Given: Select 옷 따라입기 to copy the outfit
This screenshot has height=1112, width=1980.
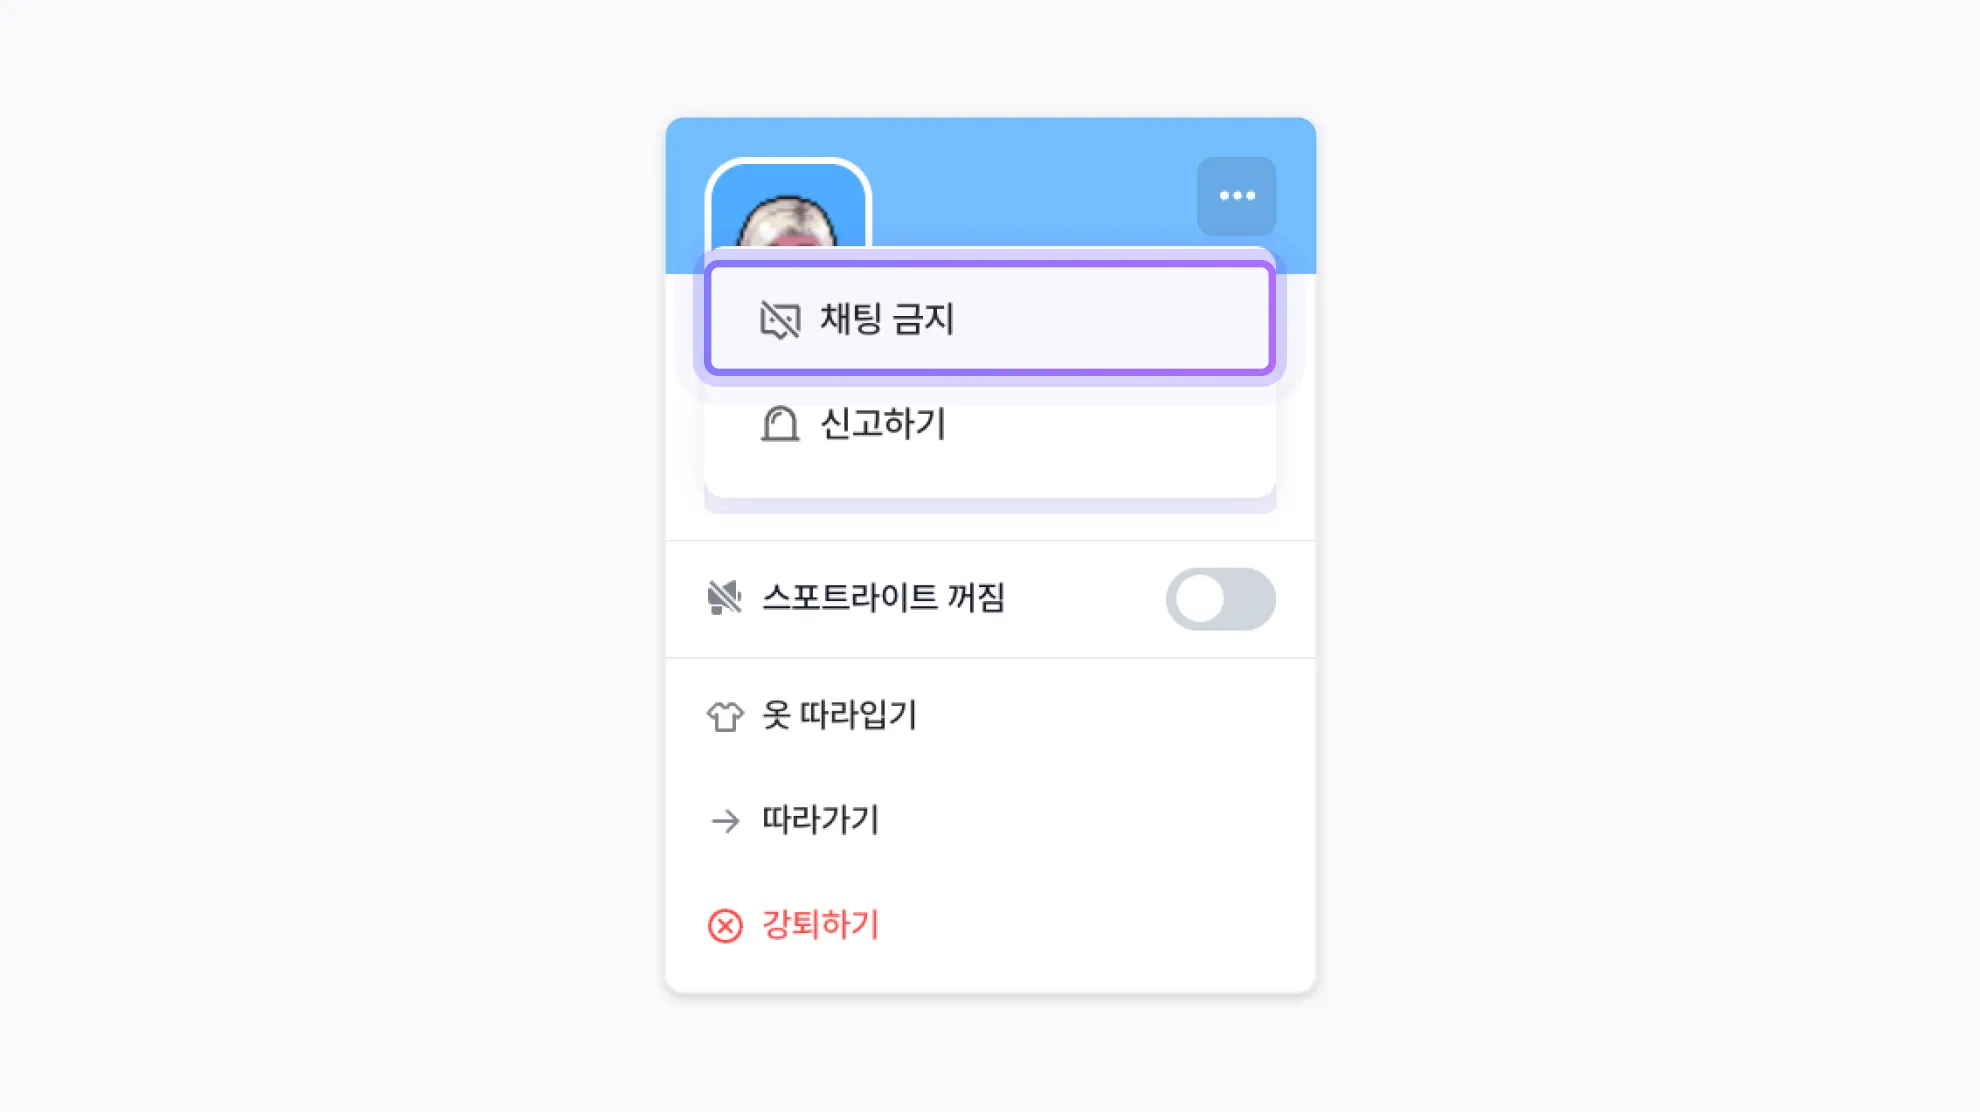Looking at the screenshot, I should 840,715.
